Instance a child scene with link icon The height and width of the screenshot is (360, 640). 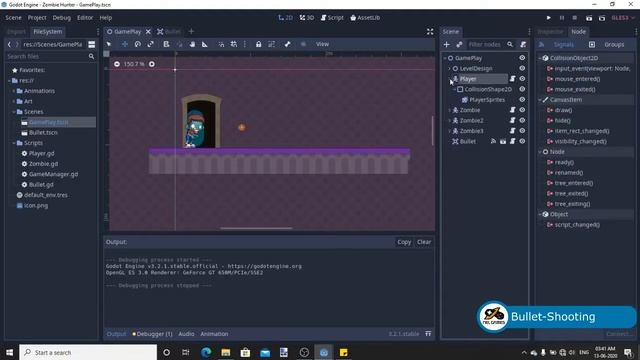click(x=459, y=44)
